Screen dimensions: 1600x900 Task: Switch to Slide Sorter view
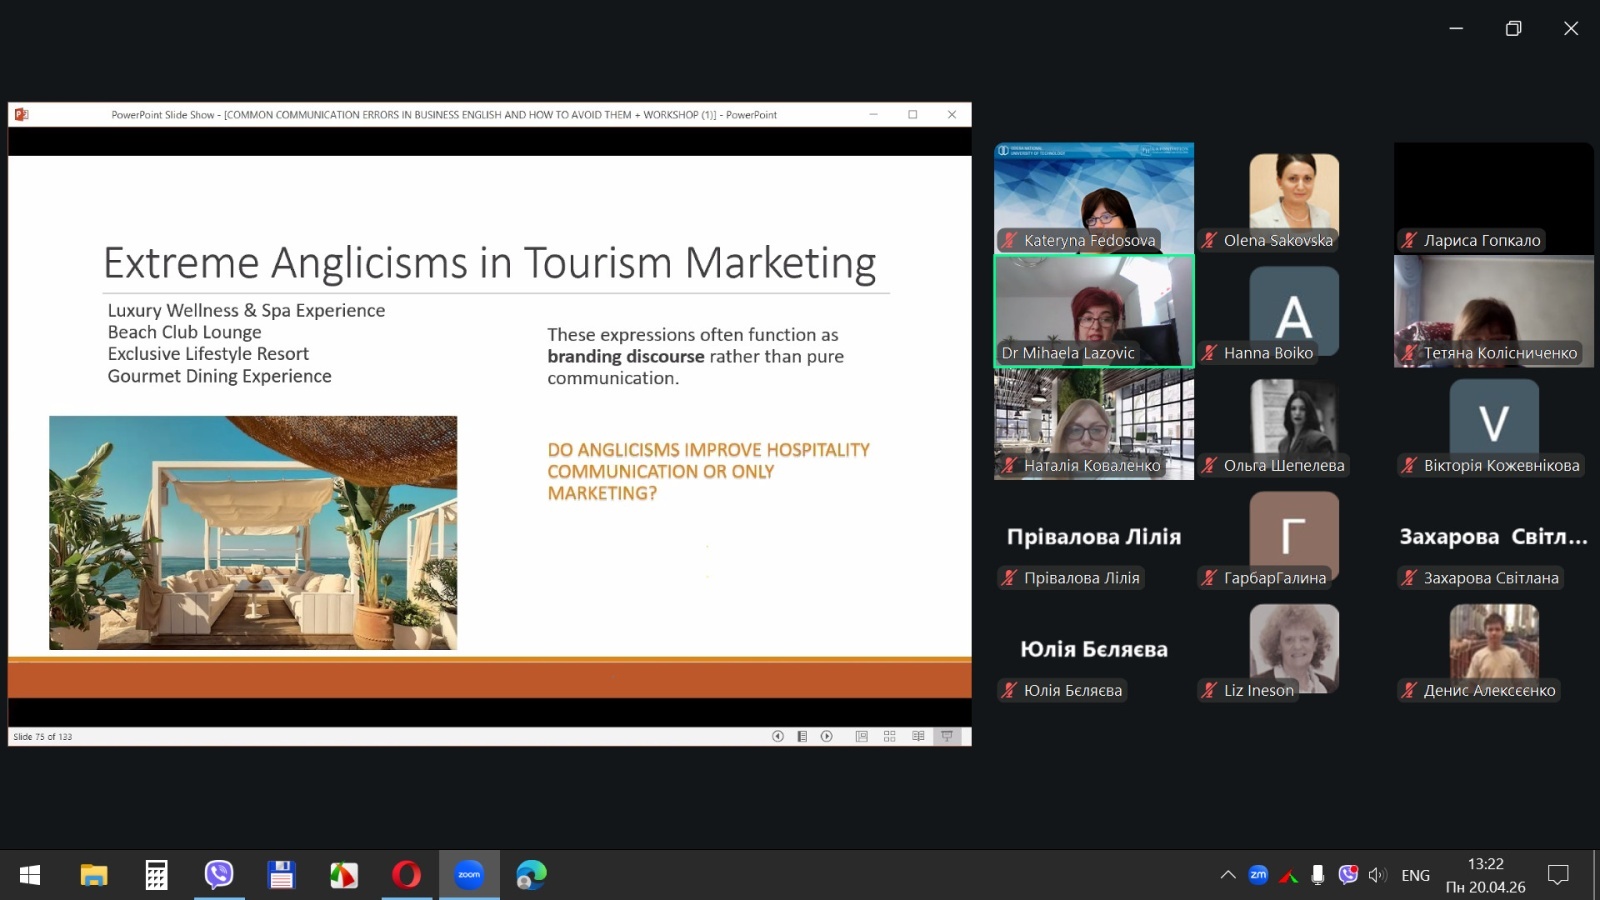[x=889, y=736]
